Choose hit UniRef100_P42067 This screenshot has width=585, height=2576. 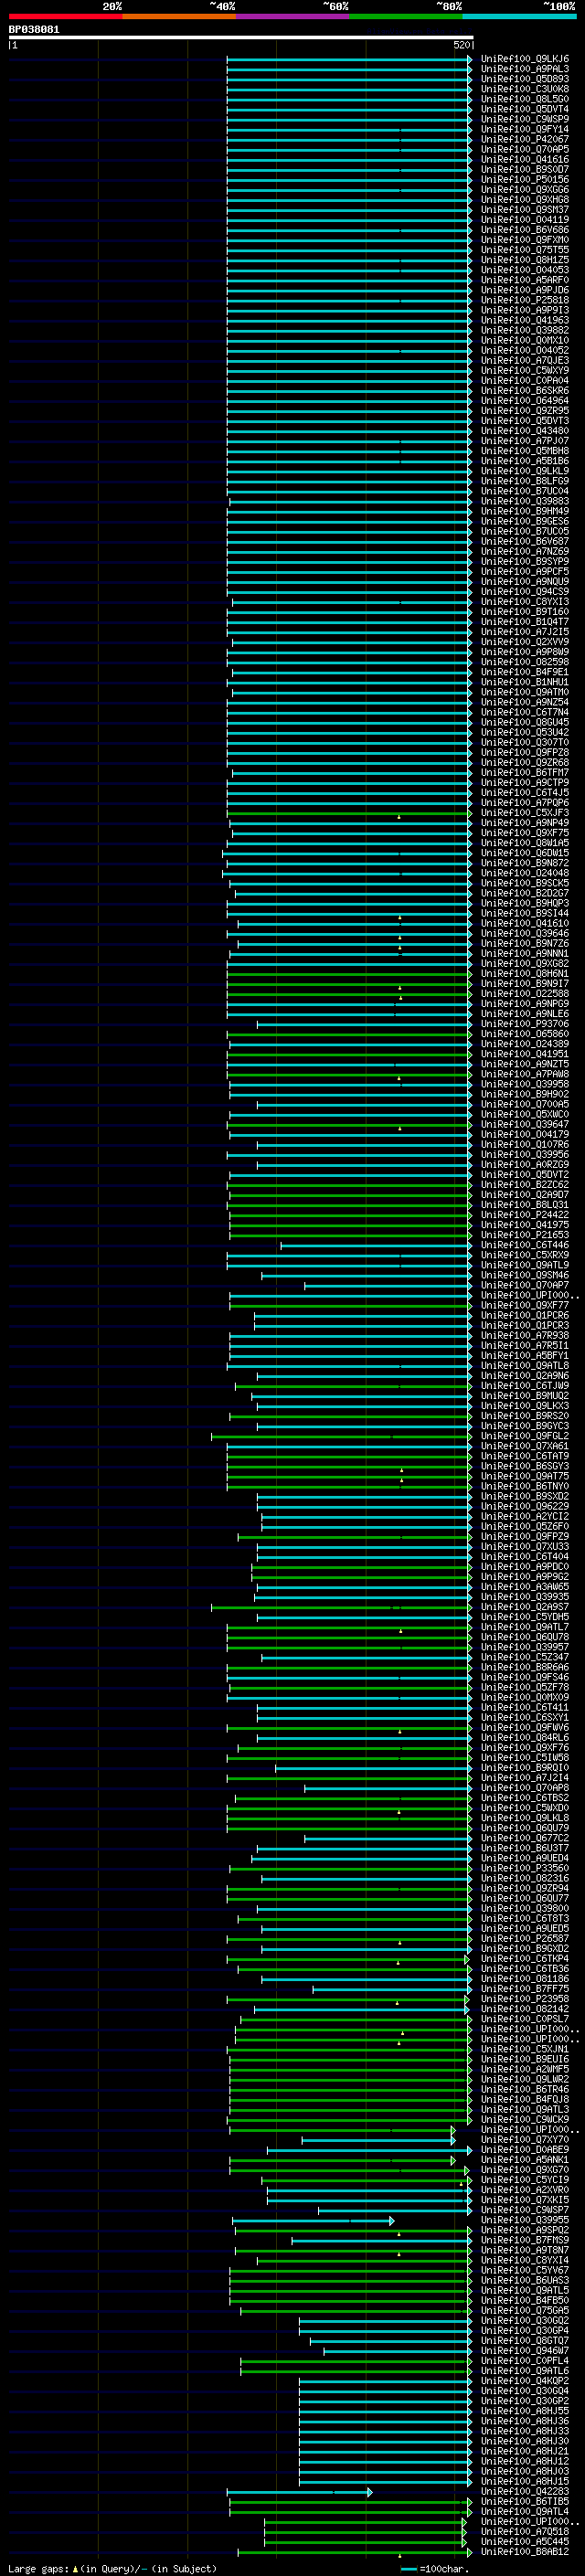click(525, 139)
